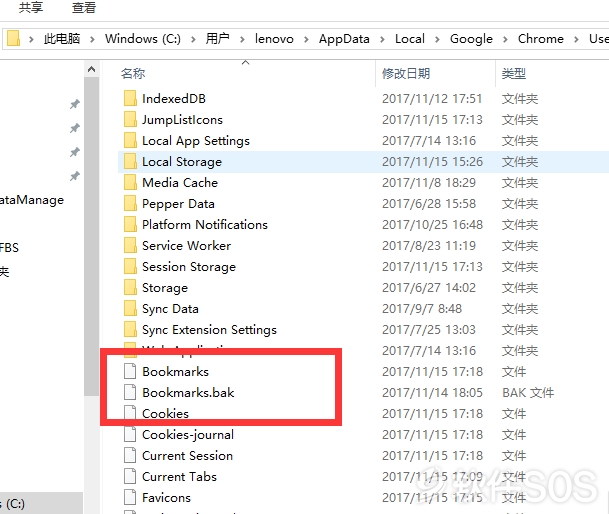This screenshot has width=609, height=514.
Task: Select Chrome breadcrumb segment
Action: [x=541, y=38]
